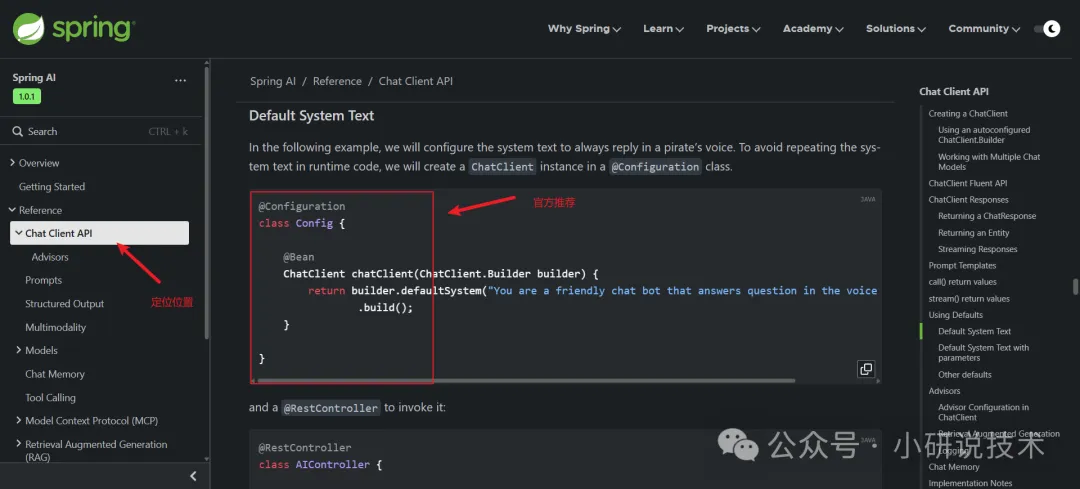Click the 1.0.1 version badge

tap(27, 96)
